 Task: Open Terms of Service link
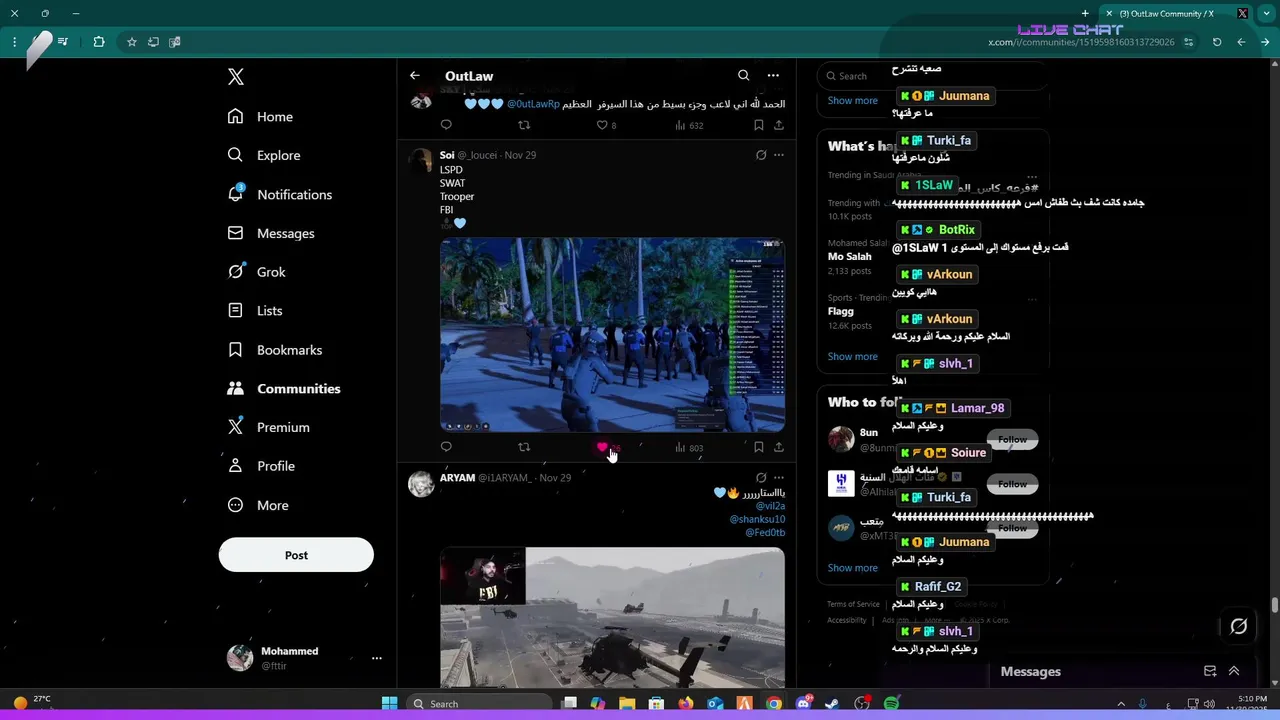pyautogui.click(x=853, y=604)
